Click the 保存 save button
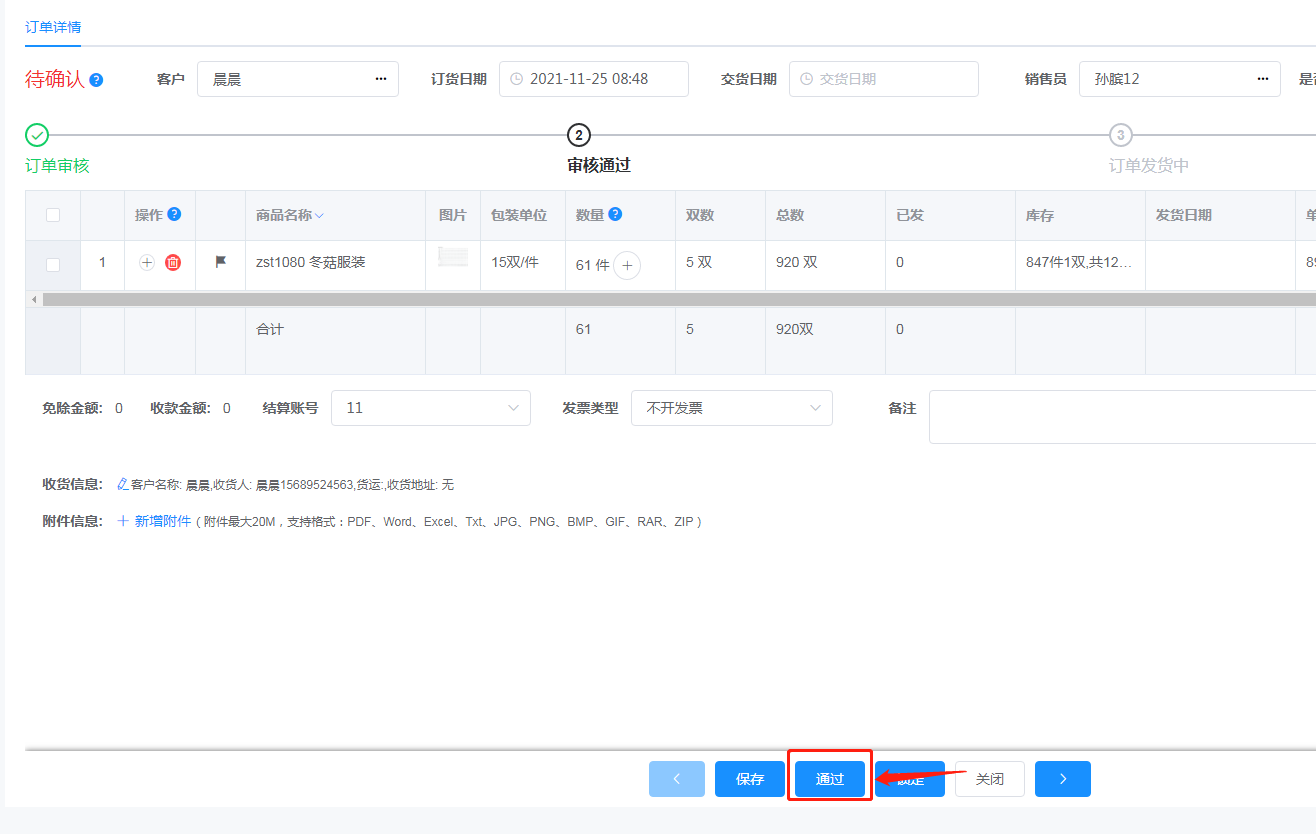The height and width of the screenshot is (834, 1316). [750, 779]
